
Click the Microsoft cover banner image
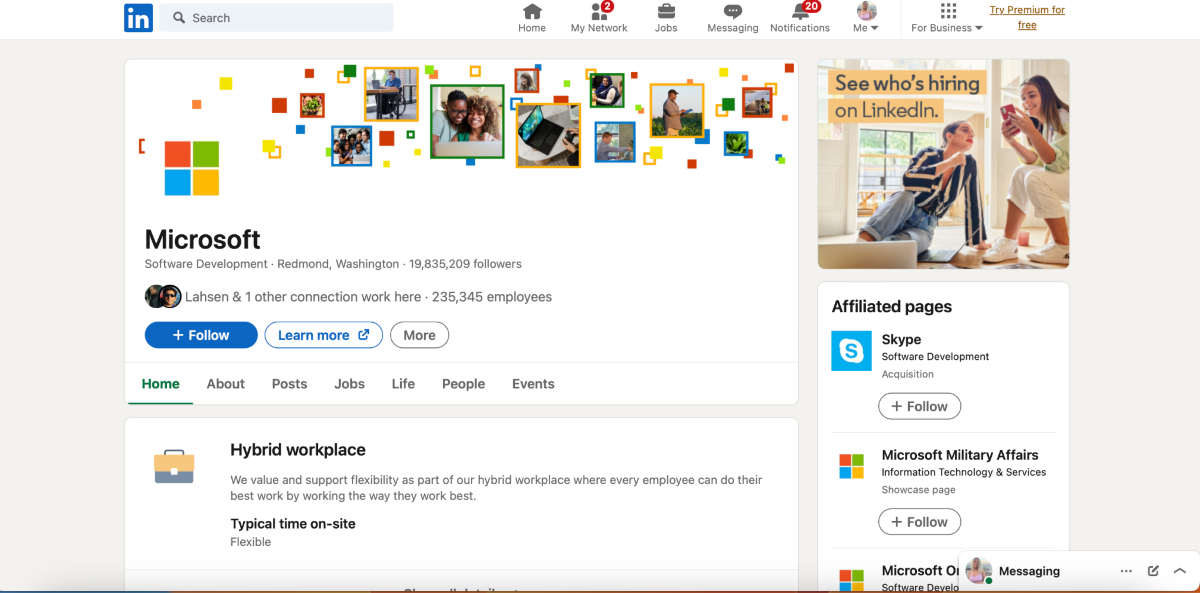coord(461,115)
